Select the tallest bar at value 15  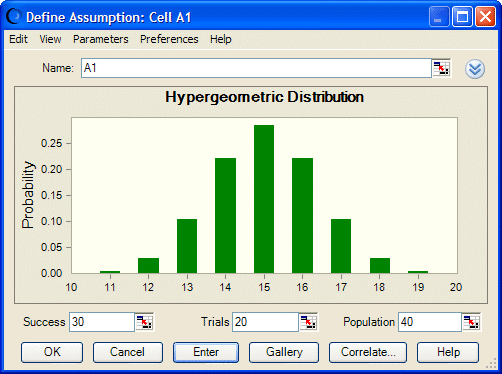coord(264,199)
